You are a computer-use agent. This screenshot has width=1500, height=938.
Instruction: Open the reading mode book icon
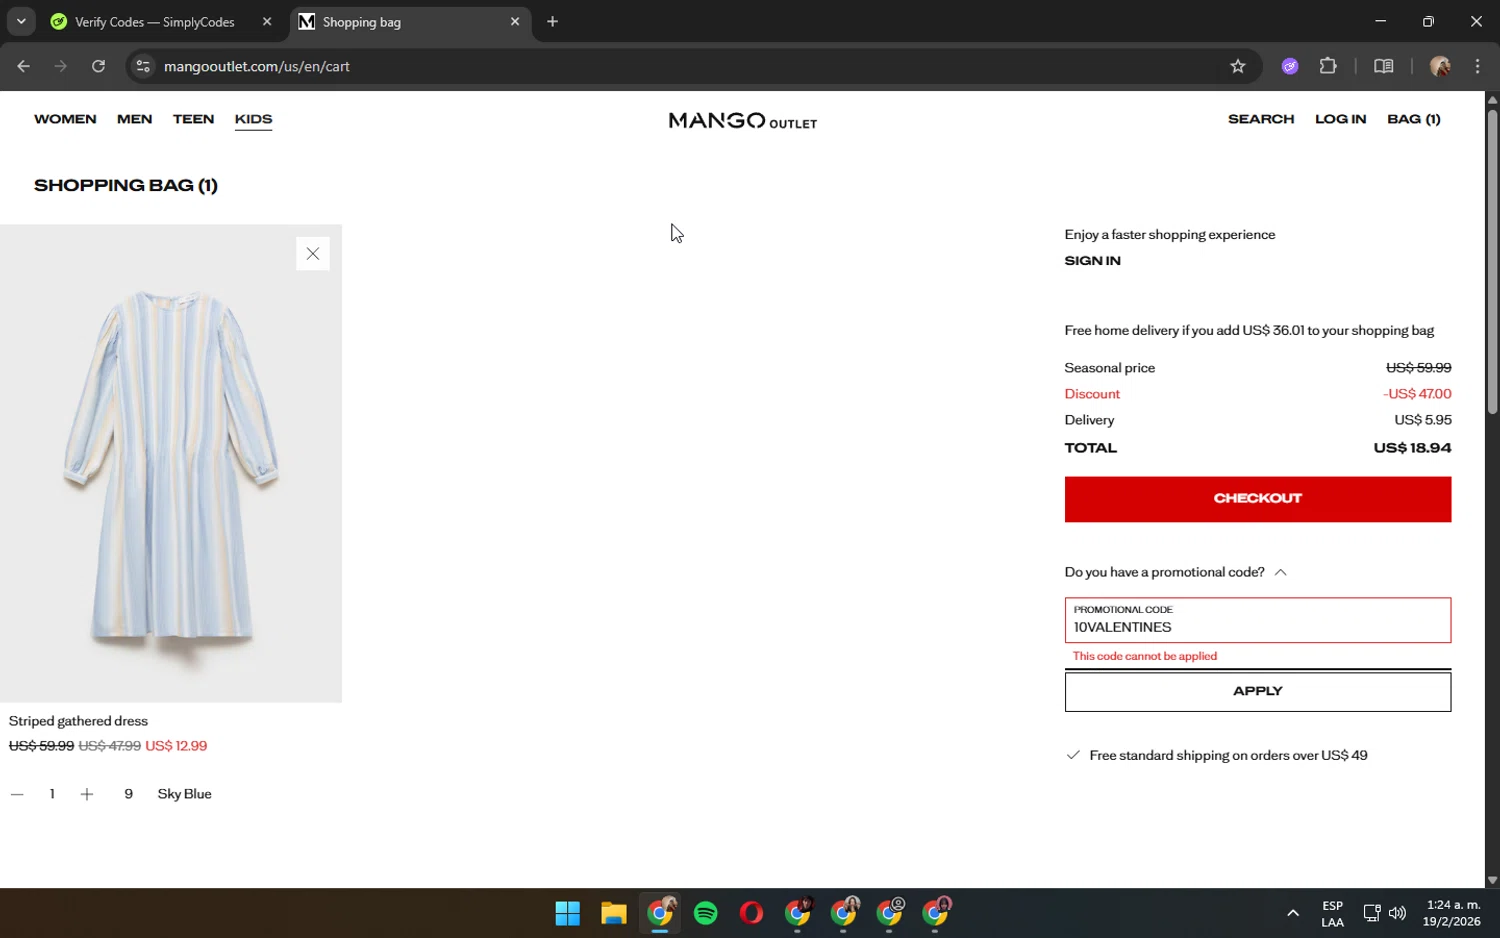click(1384, 66)
